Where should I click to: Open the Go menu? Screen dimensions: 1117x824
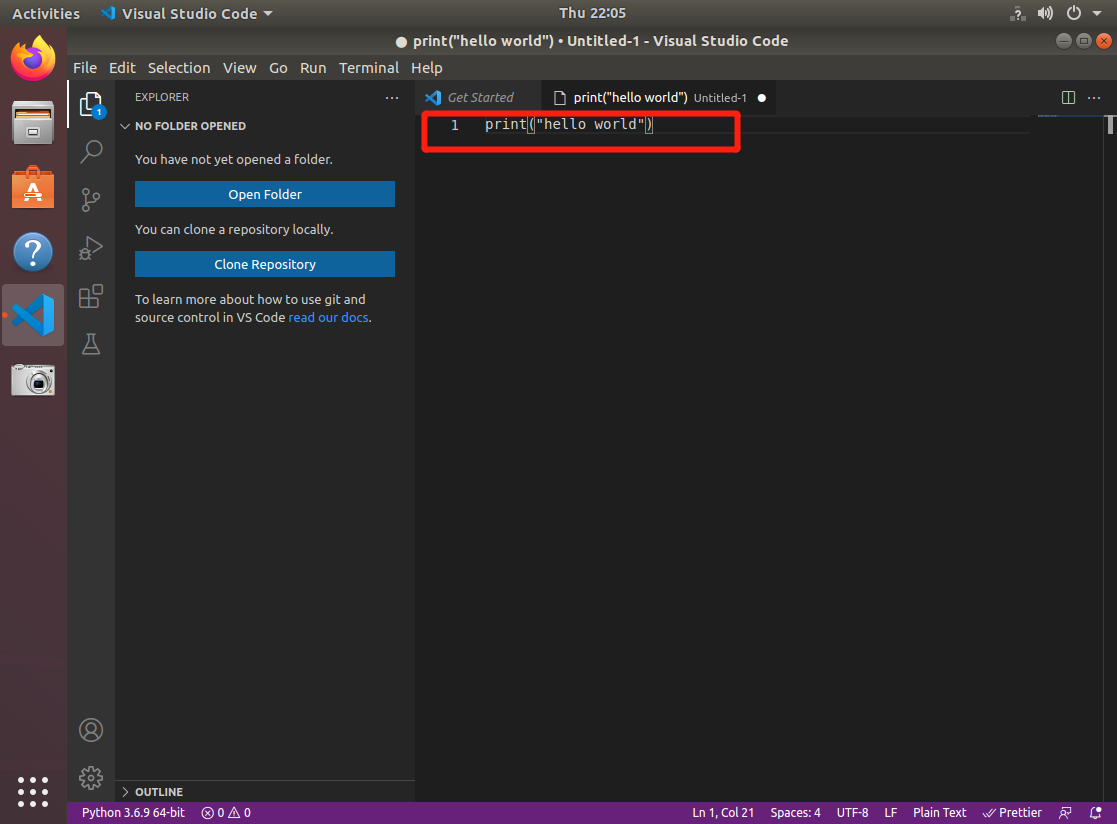pyautogui.click(x=278, y=68)
